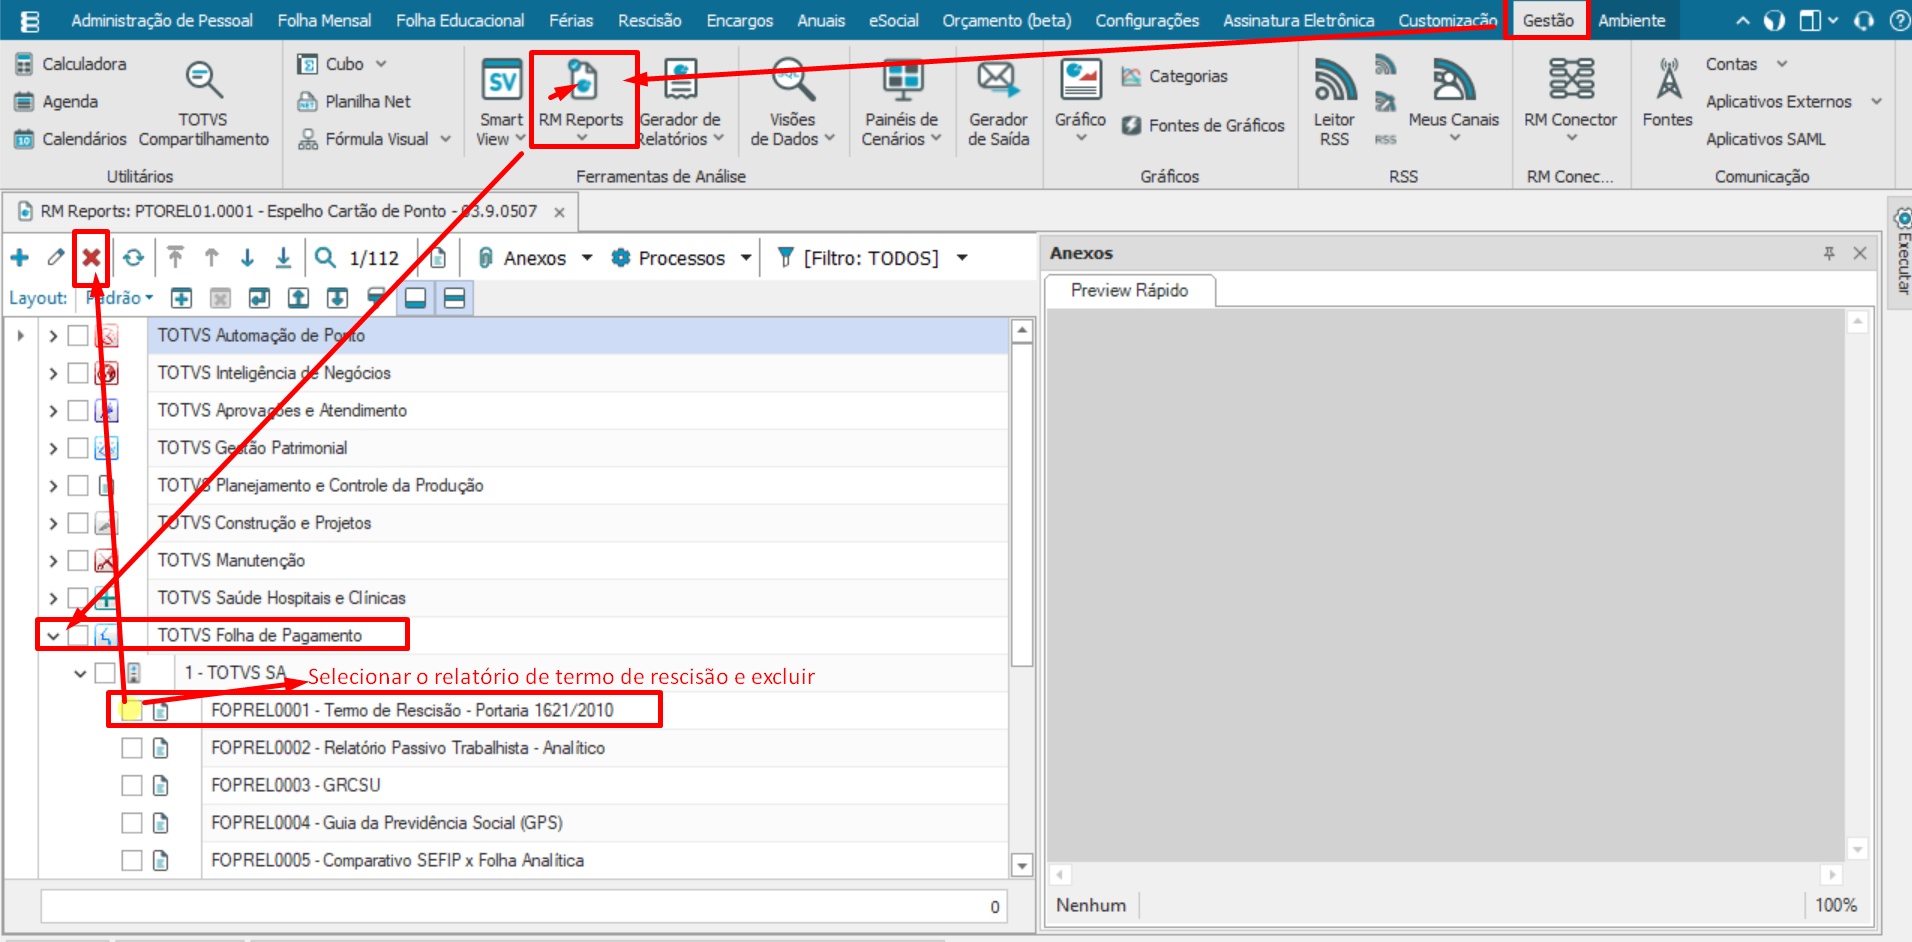This screenshot has height=942, width=1912.
Task: Tick checkbox for FOPREL0004 Guia da Previdência
Action: coord(132,823)
